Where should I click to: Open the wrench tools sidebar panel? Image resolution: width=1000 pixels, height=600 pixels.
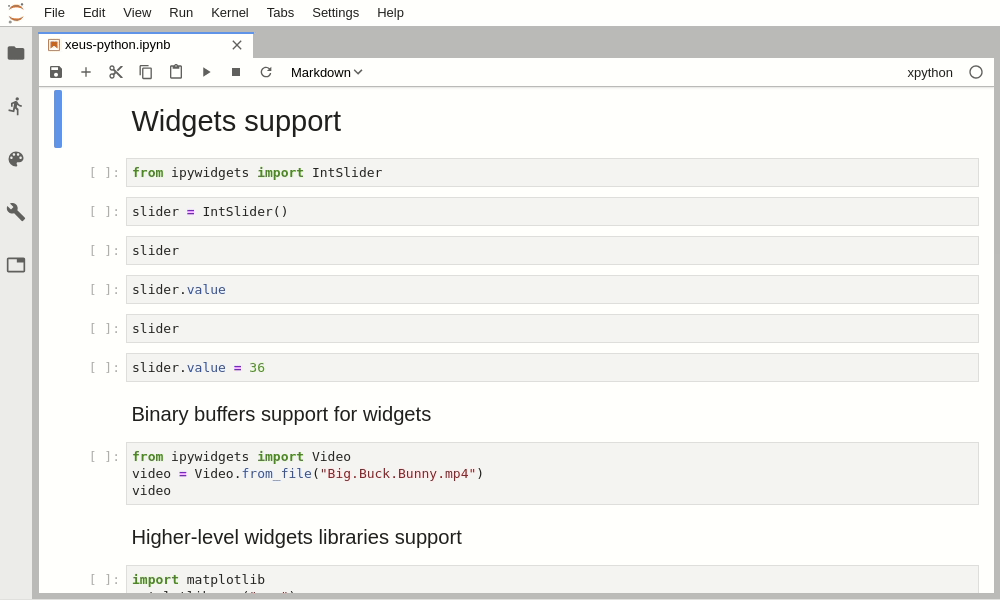point(16,212)
